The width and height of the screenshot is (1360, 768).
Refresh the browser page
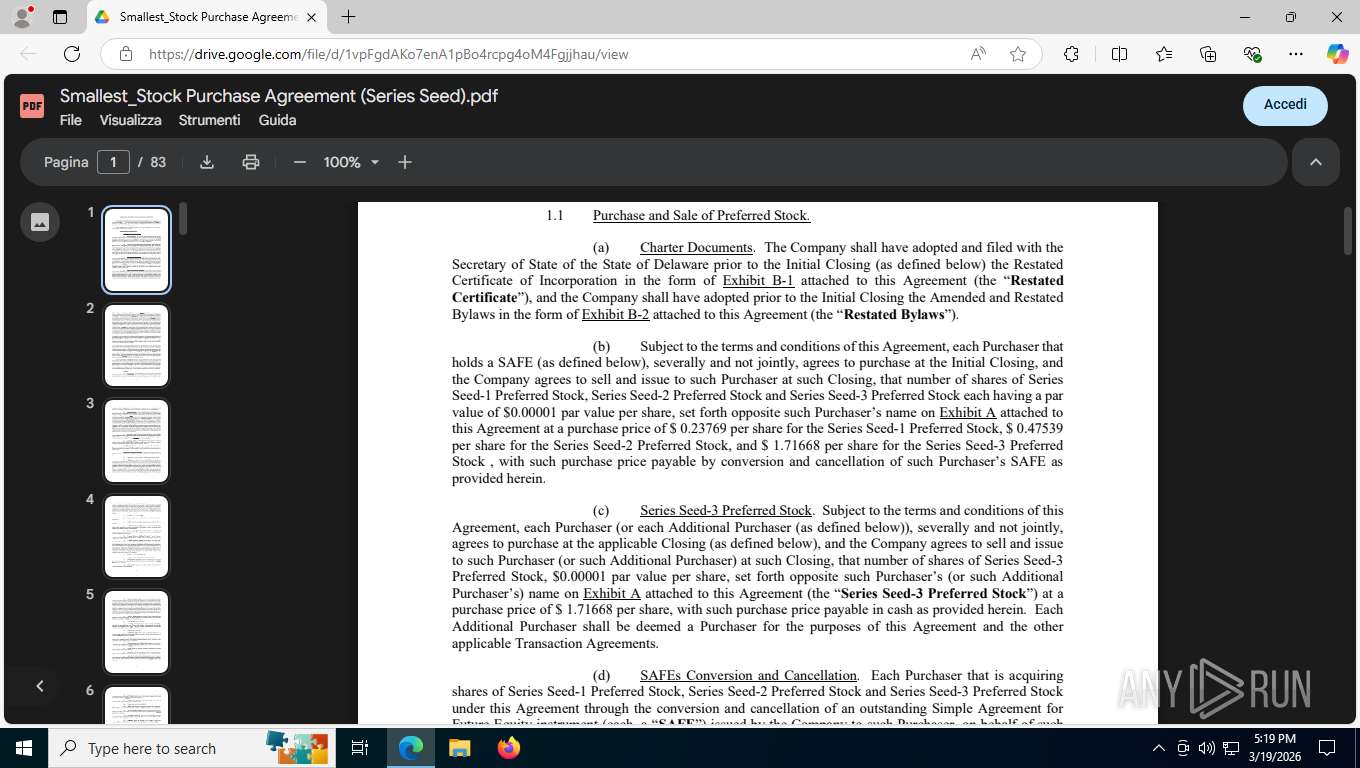(72, 54)
